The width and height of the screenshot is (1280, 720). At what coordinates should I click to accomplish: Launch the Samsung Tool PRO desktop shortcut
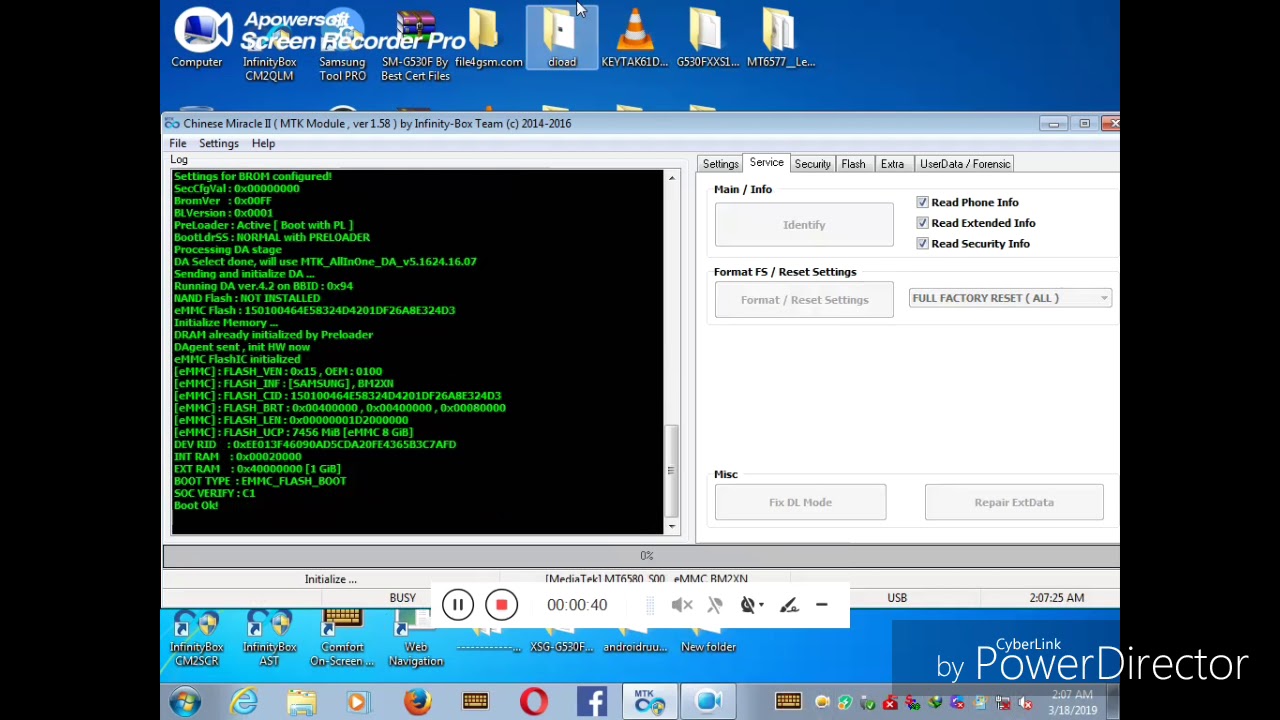(342, 46)
